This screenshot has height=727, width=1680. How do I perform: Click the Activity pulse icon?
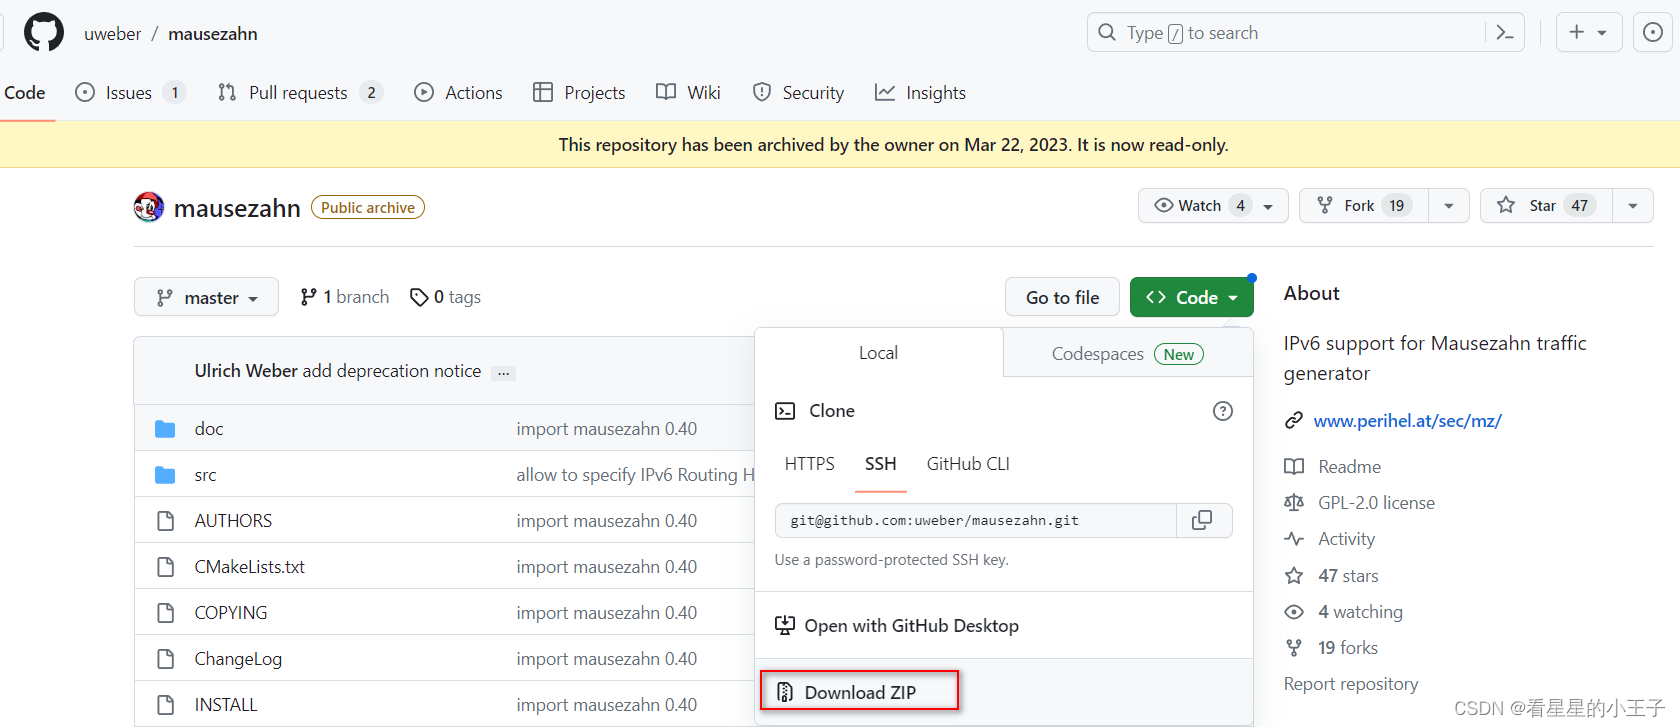pos(1294,539)
